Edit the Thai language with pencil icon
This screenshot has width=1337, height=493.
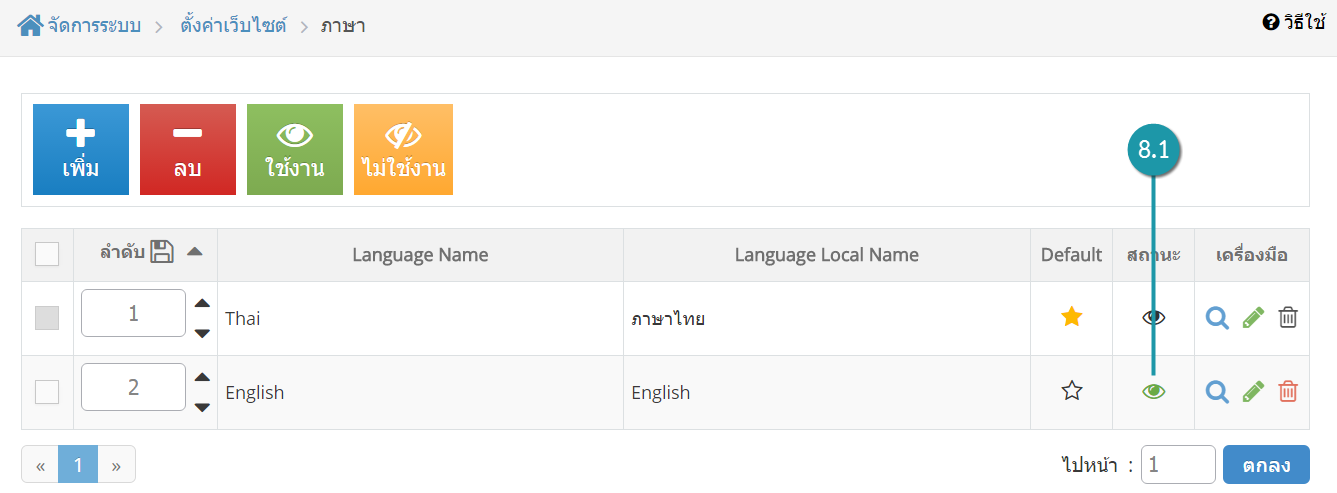tap(1253, 317)
